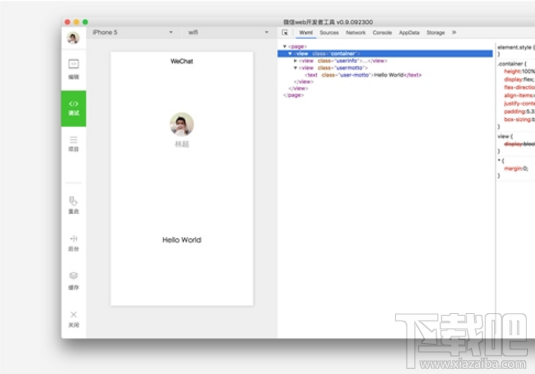This screenshot has height=374, width=535.
Task: Open the Edit (编辑) sidebar icon
Action: [x=73, y=69]
